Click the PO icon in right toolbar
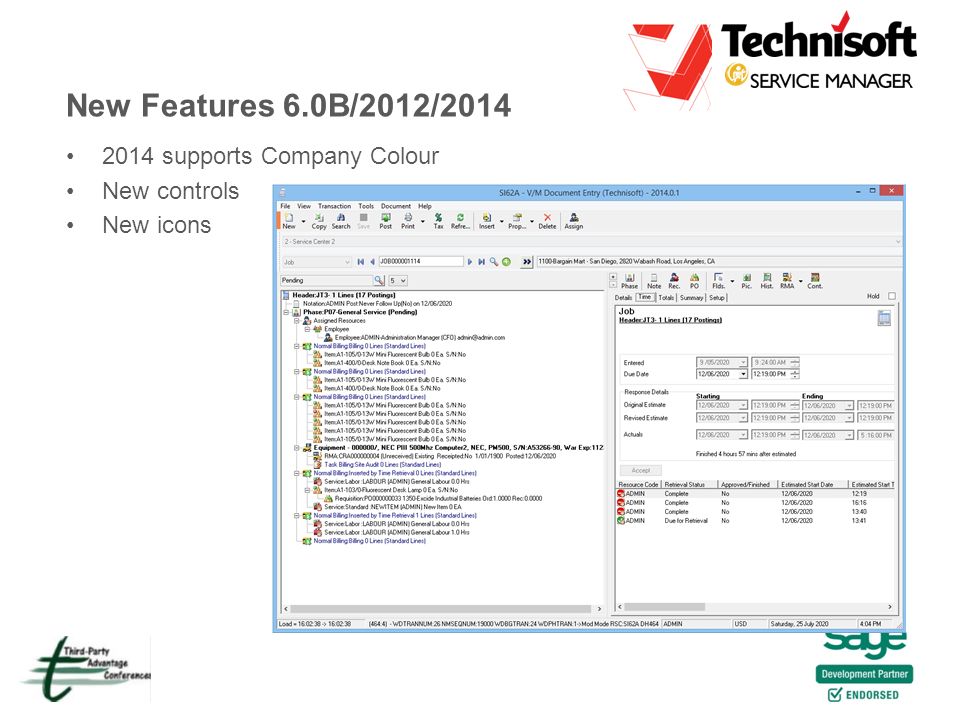 click(x=694, y=281)
